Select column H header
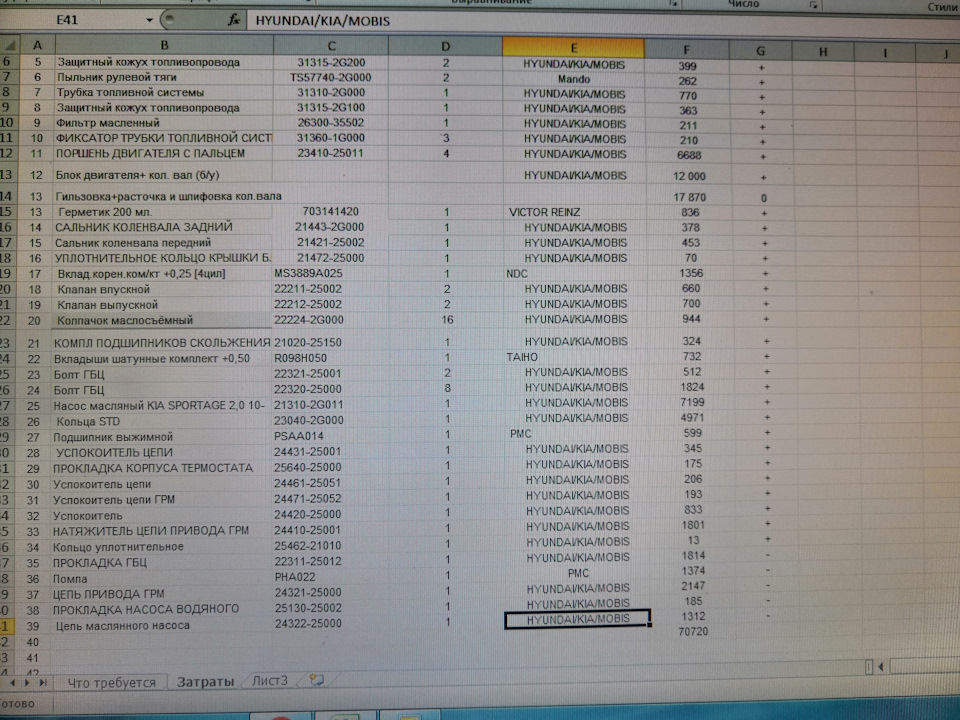The width and height of the screenshot is (960, 720). click(x=823, y=52)
